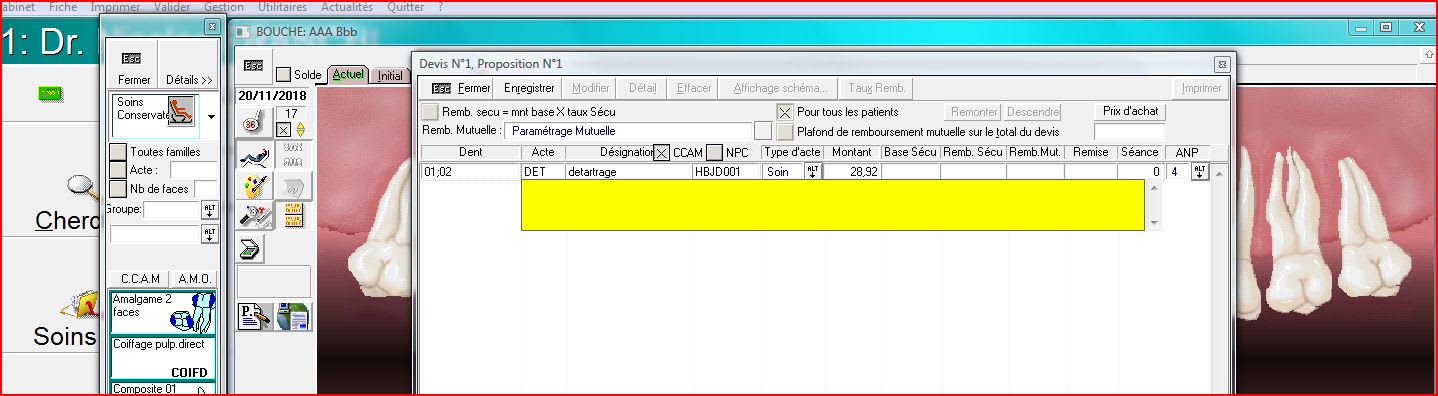Viewport: 1438px width, 396px height.
Task: Open the ANP dropdown next to 4
Action: tap(1199, 172)
